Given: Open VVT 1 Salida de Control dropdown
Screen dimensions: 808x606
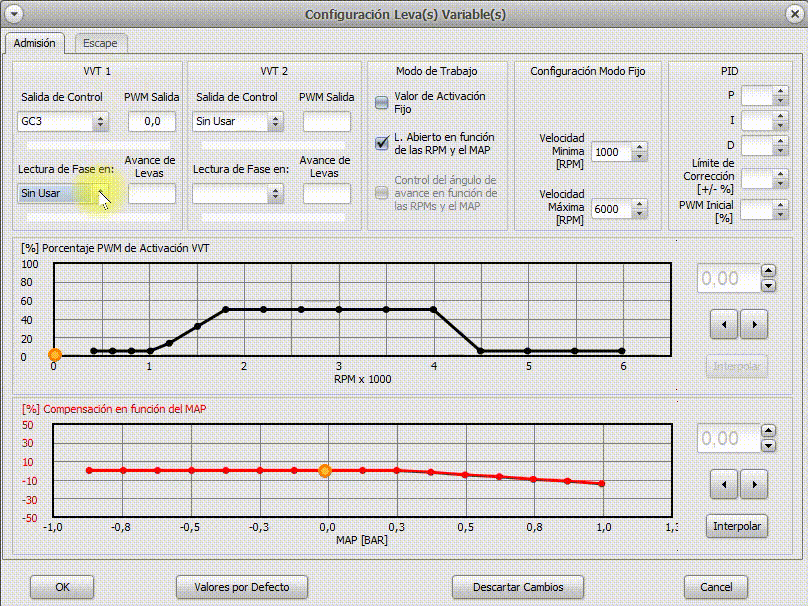Looking at the screenshot, I should [x=100, y=122].
